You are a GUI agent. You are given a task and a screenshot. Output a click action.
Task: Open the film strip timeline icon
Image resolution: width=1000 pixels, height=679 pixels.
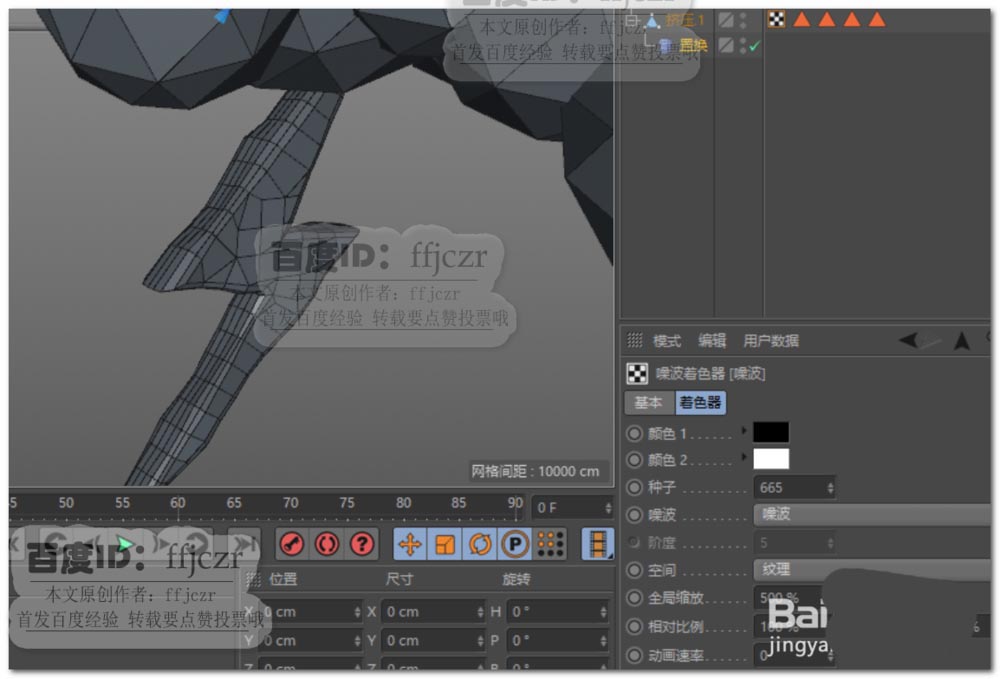click(598, 543)
